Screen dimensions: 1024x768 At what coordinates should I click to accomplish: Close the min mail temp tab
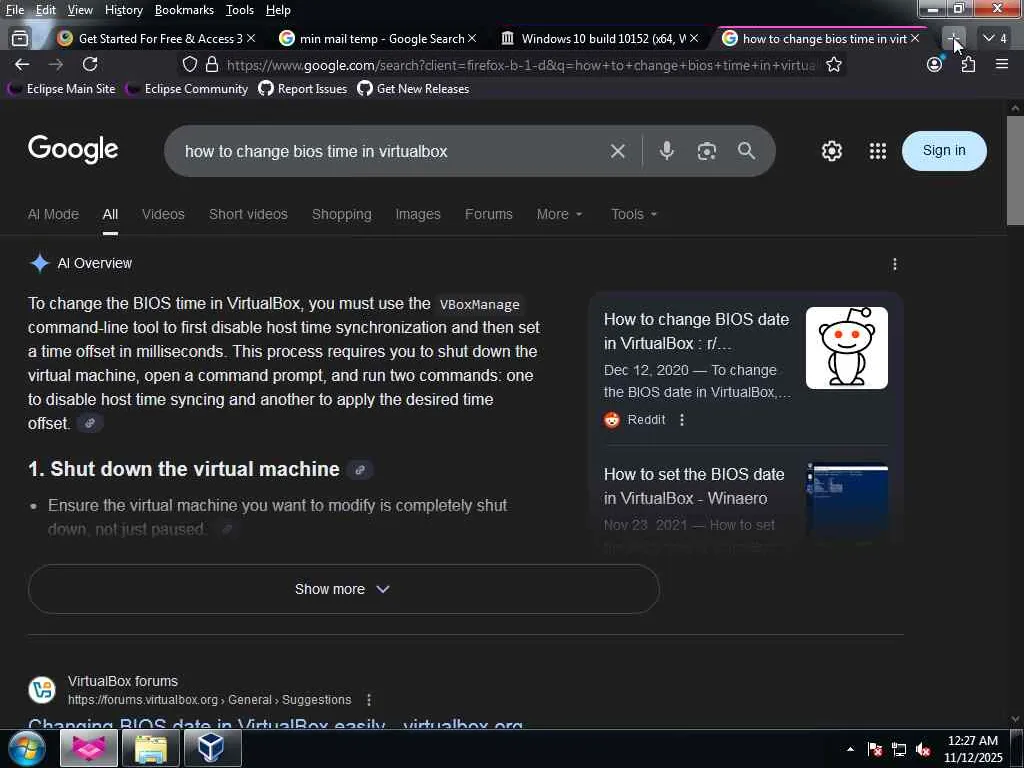472,39
